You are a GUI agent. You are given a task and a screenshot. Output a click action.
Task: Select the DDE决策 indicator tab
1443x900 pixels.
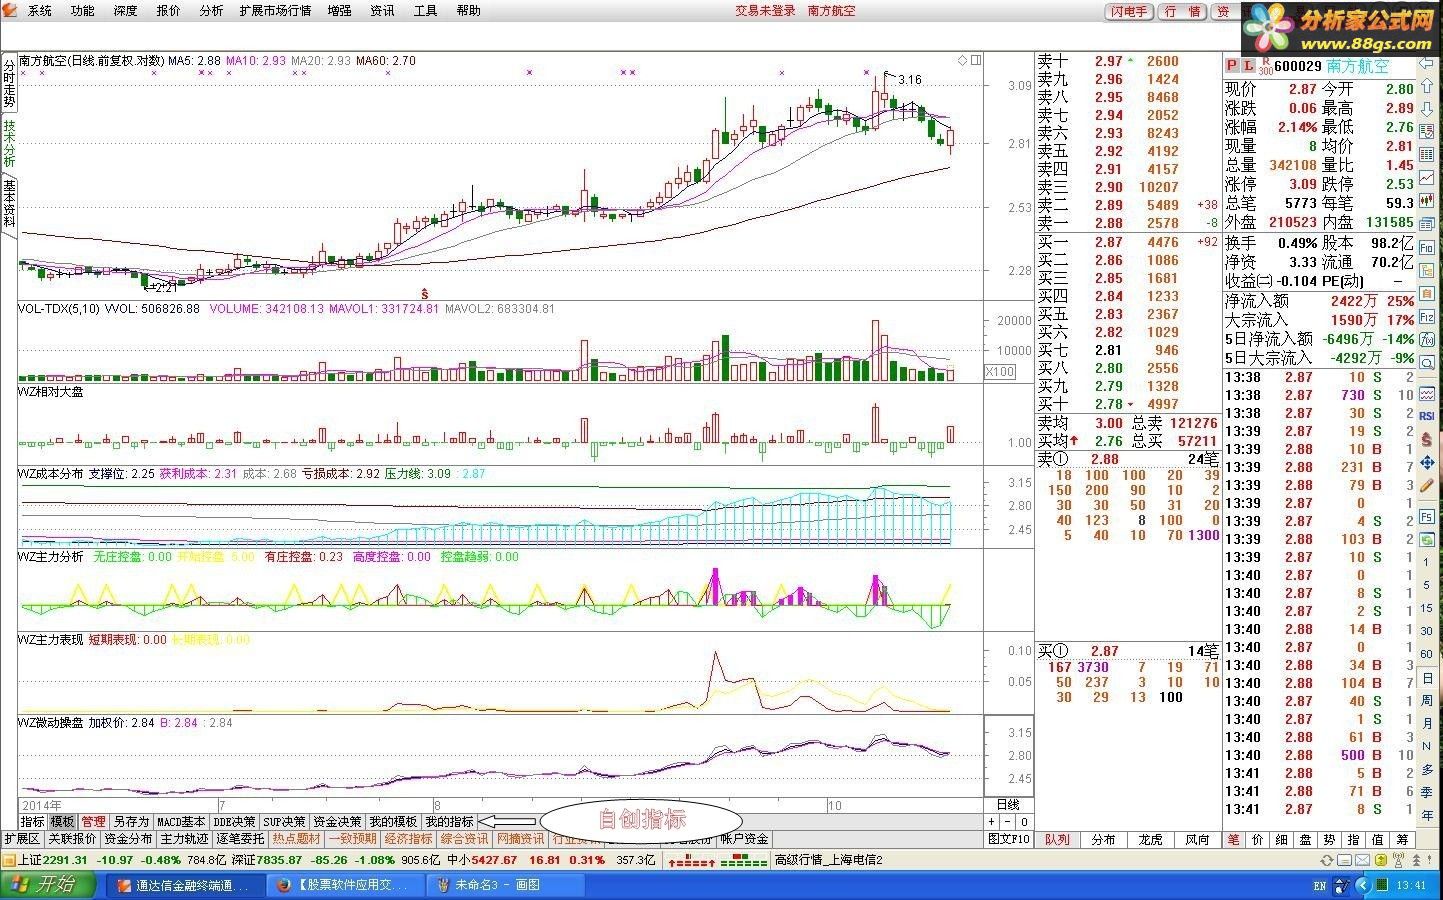coord(234,822)
